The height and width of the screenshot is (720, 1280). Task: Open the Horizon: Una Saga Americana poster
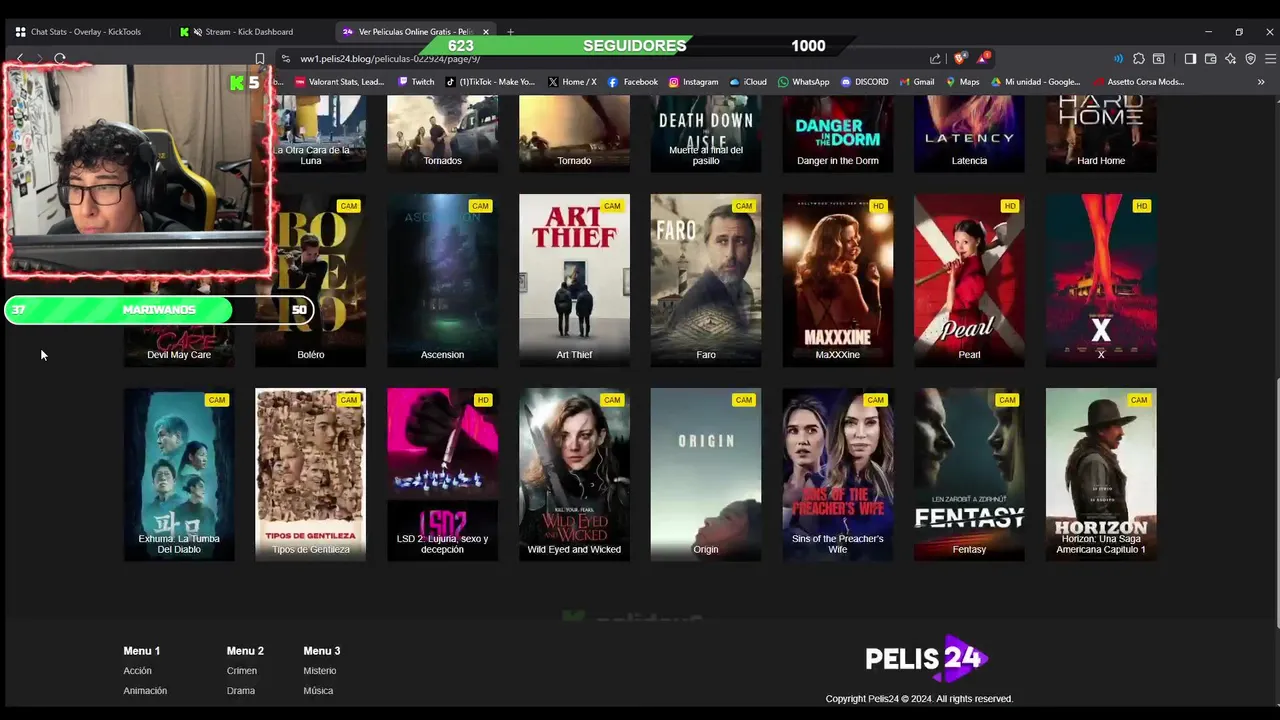pos(1101,474)
